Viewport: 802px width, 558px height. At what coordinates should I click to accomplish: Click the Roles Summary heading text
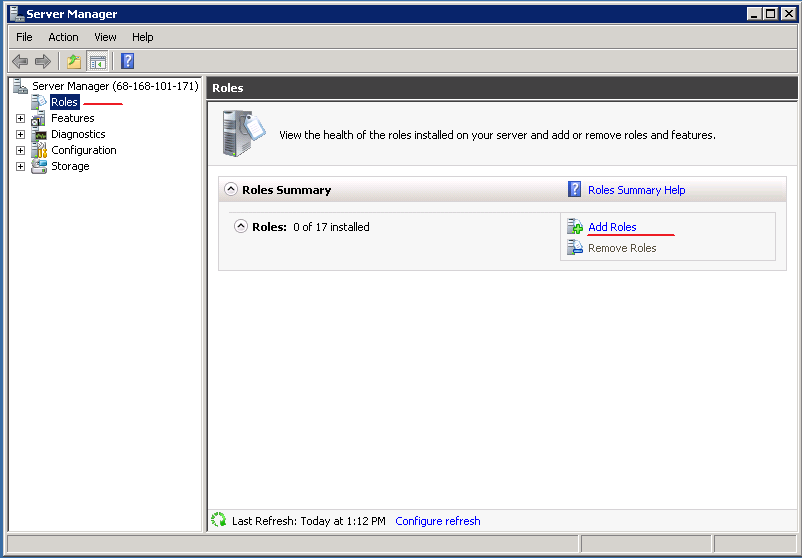[x=286, y=190]
